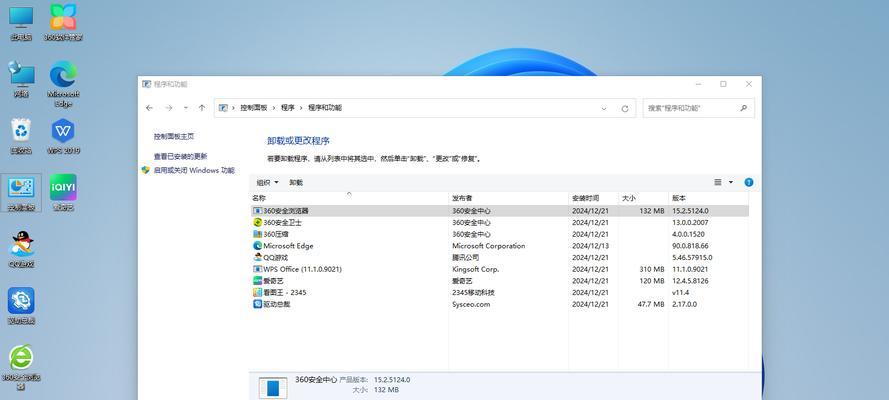
Task: Click version 90.0.818.66 cell
Action: (x=691, y=246)
